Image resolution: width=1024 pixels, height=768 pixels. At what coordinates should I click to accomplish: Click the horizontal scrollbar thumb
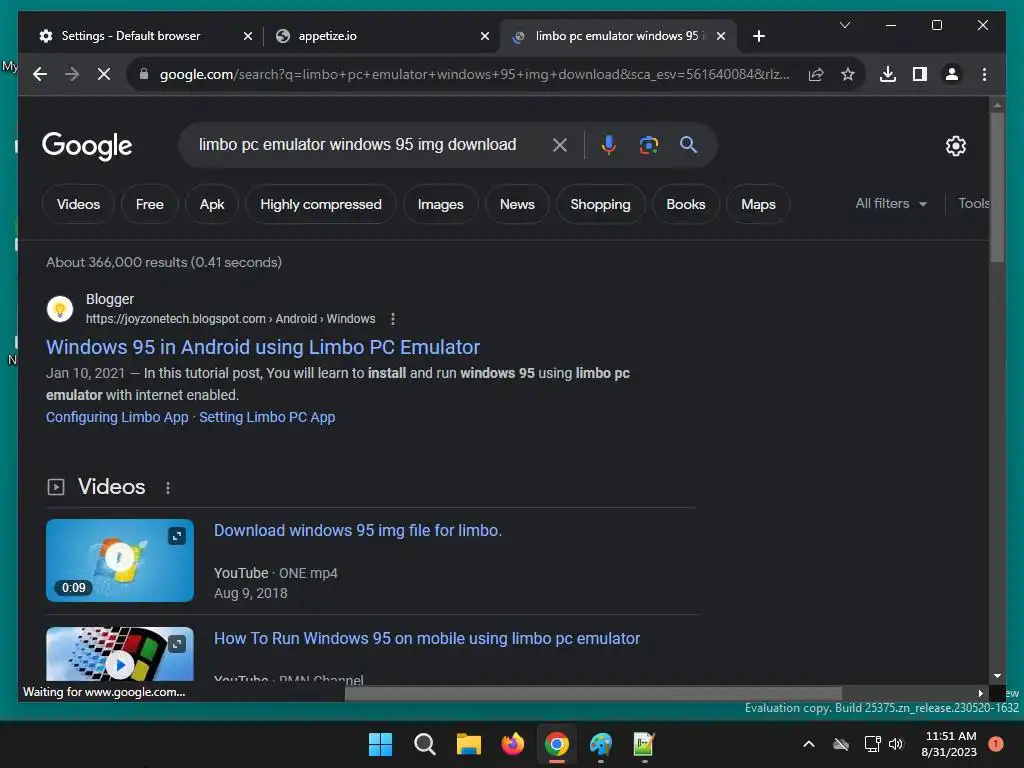(x=593, y=693)
